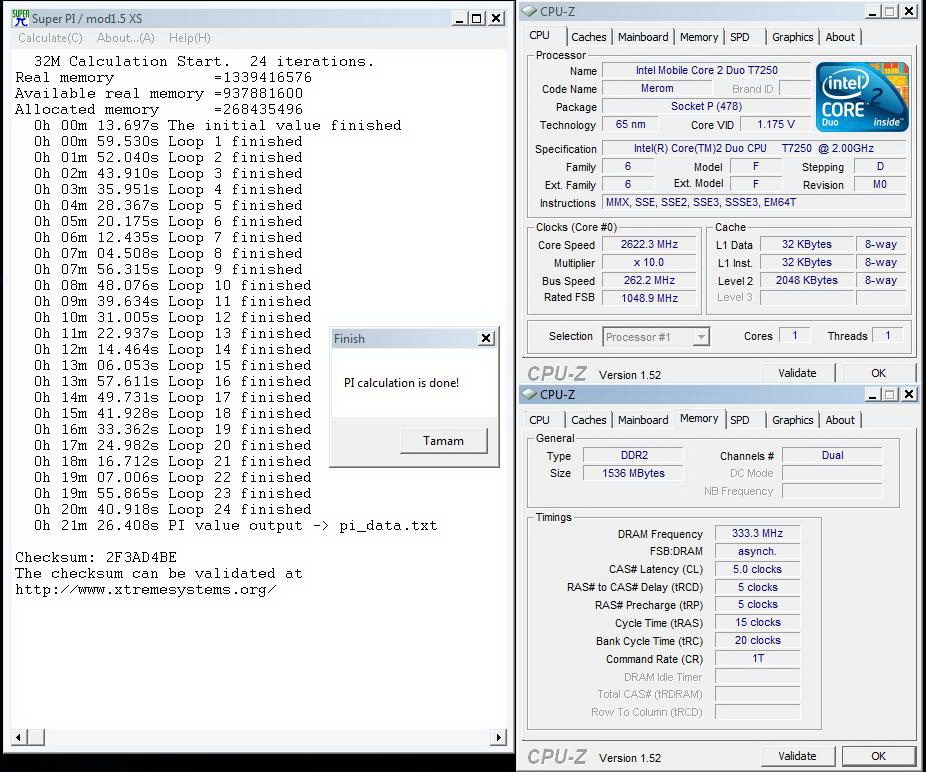Switch to CPU tab in lower CPU-Z window
Image resolution: width=926 pixels, height=772 pixels.
(540, 419)
